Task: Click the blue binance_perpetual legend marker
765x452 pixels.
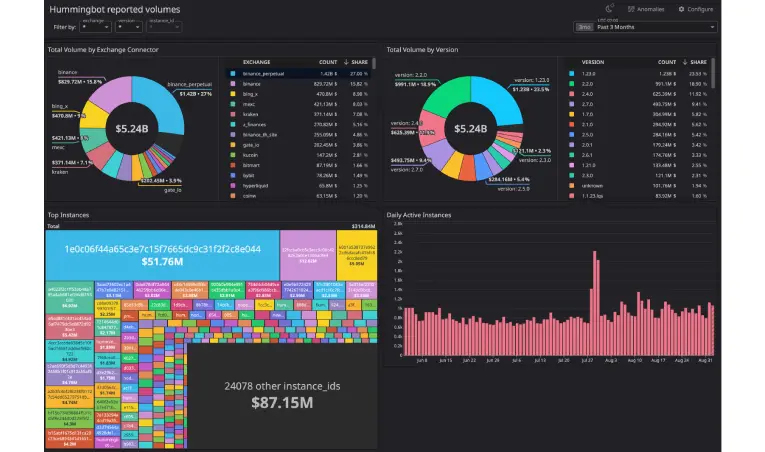Action: tap(232, 73)
